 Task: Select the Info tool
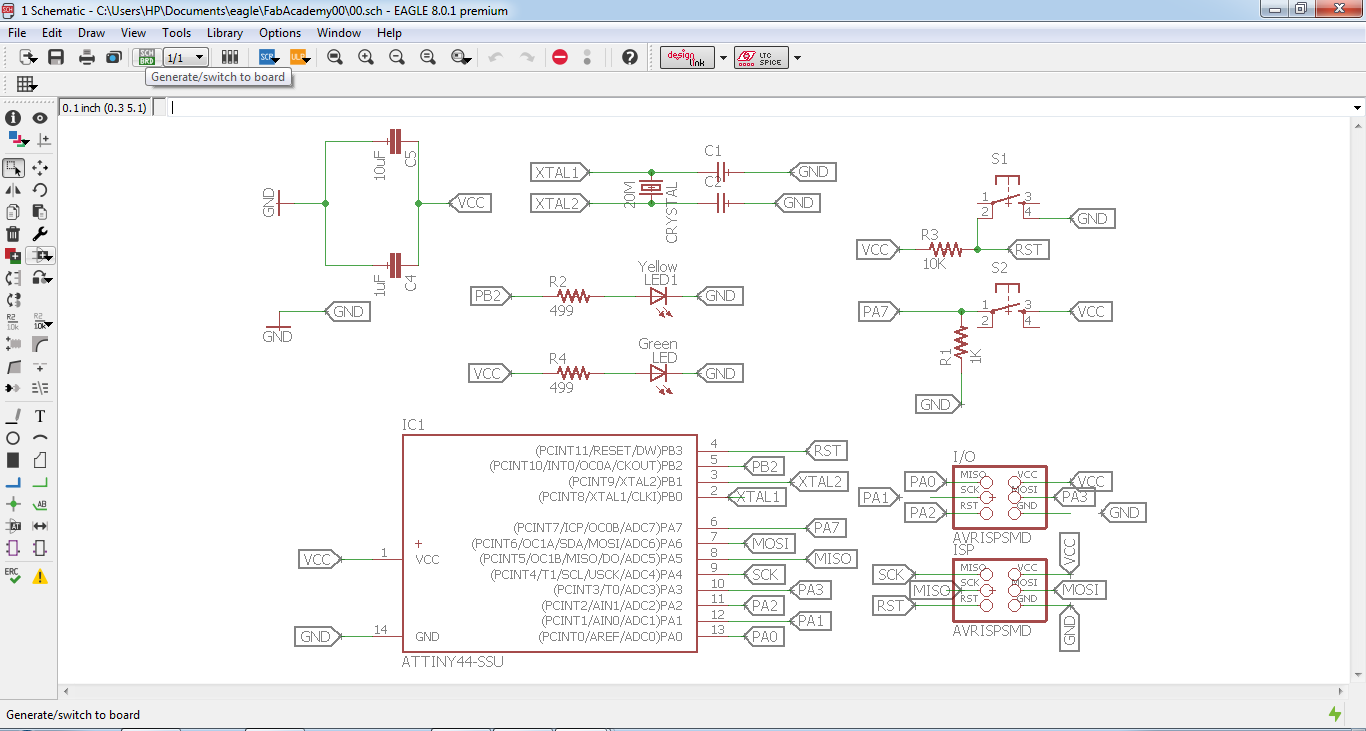[13, 118]
